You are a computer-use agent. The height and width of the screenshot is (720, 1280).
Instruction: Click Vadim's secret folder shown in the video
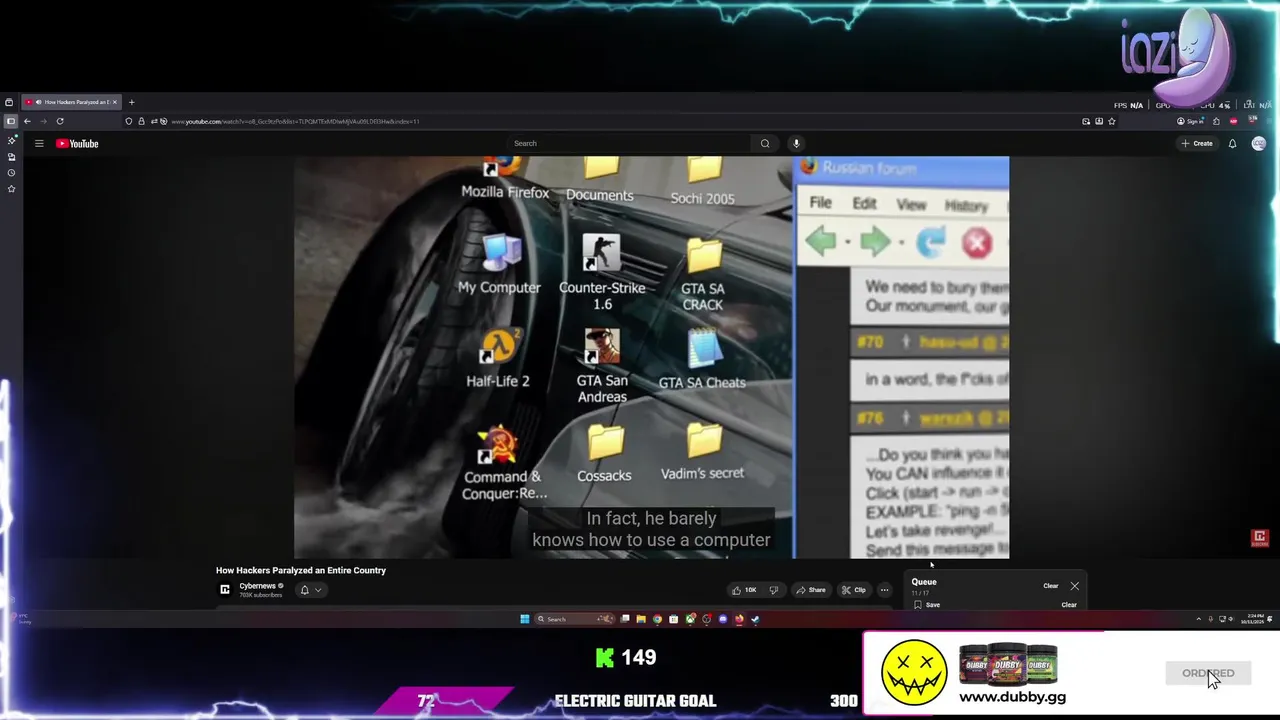(703, 451)
